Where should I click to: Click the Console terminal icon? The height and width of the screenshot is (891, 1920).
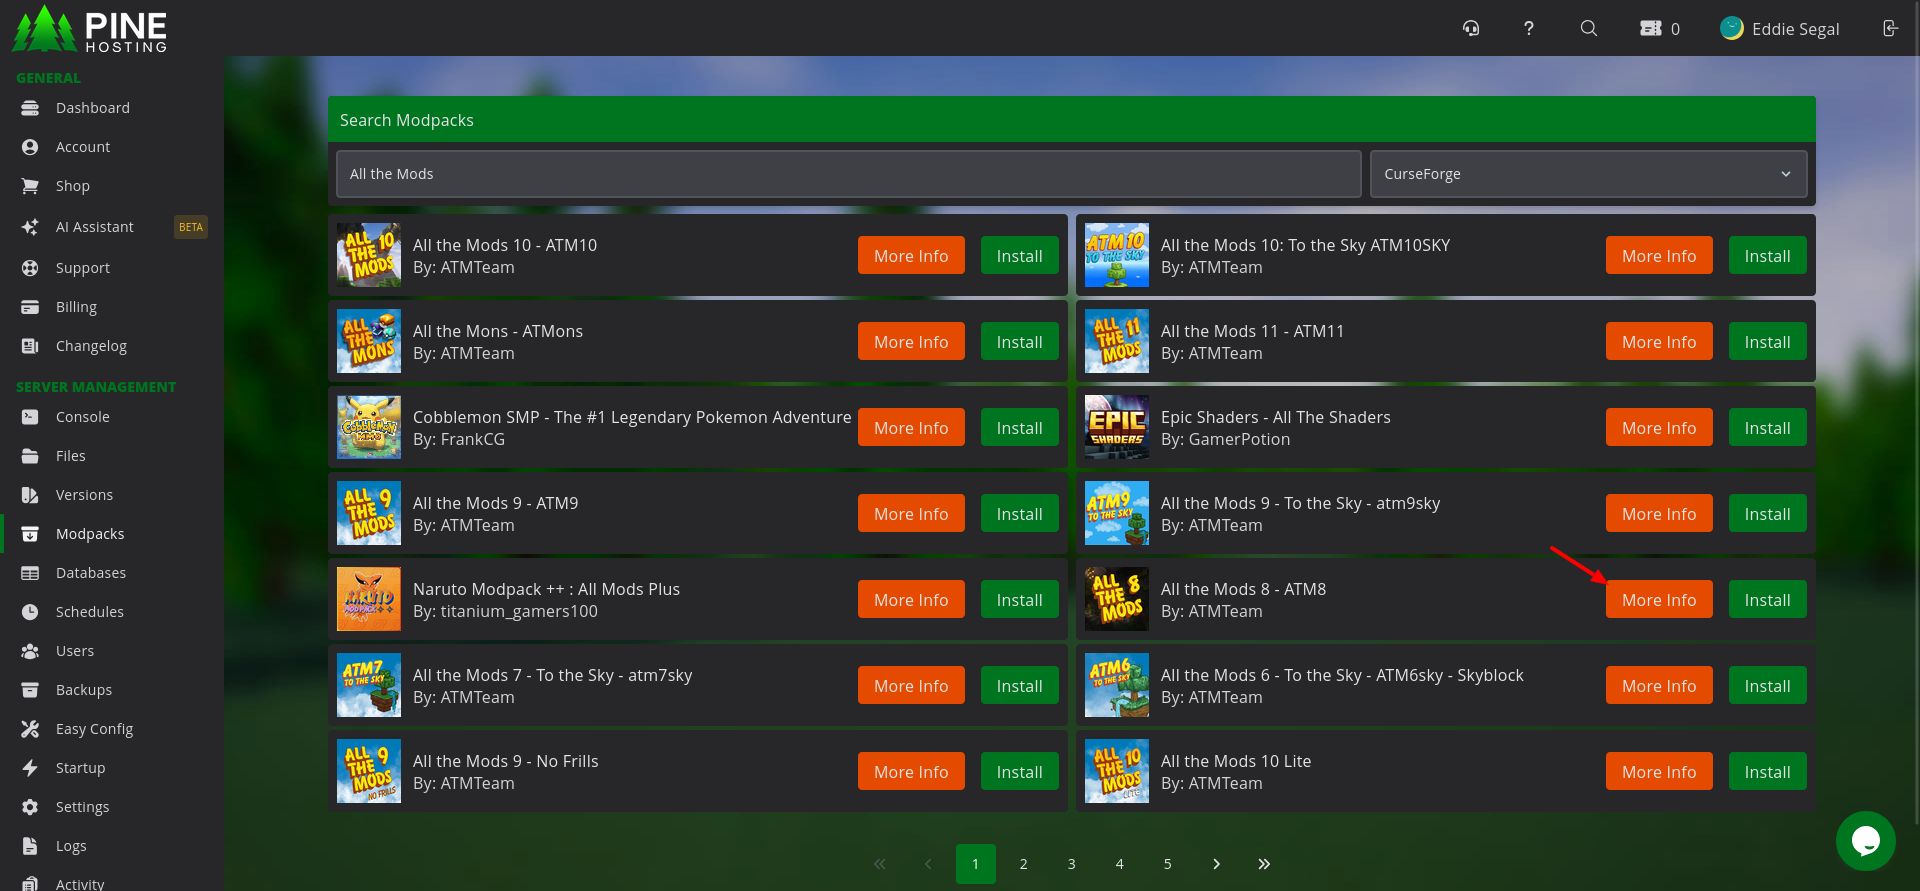pyautogui.click(x=30, y=417)
